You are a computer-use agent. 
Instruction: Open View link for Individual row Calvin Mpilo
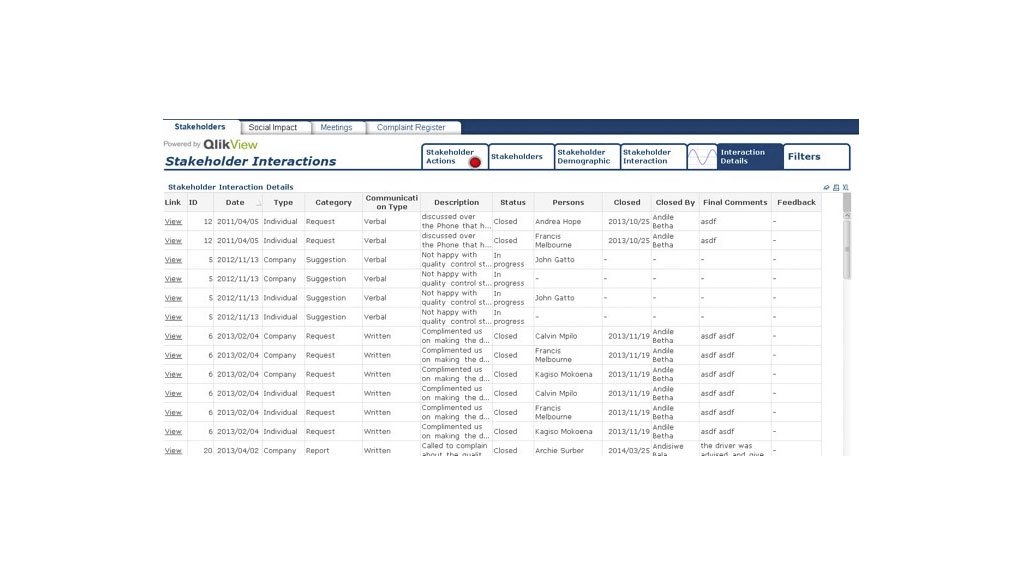click(x=173, y=393)
